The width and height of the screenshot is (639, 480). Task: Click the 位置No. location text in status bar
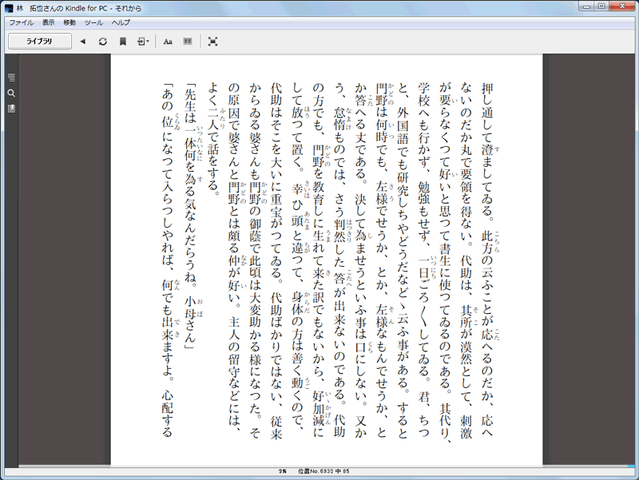[324, 471]
